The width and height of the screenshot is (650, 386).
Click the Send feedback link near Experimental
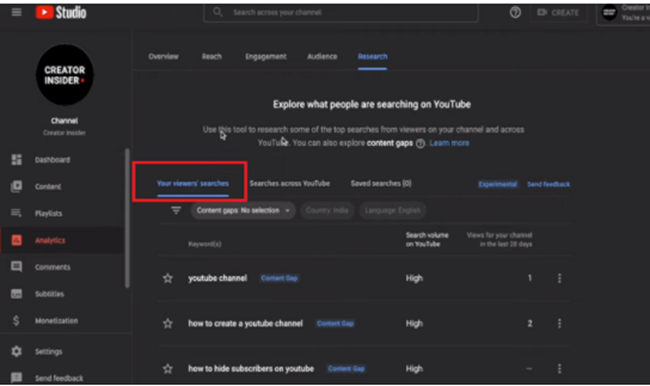[x=548, y=184]
